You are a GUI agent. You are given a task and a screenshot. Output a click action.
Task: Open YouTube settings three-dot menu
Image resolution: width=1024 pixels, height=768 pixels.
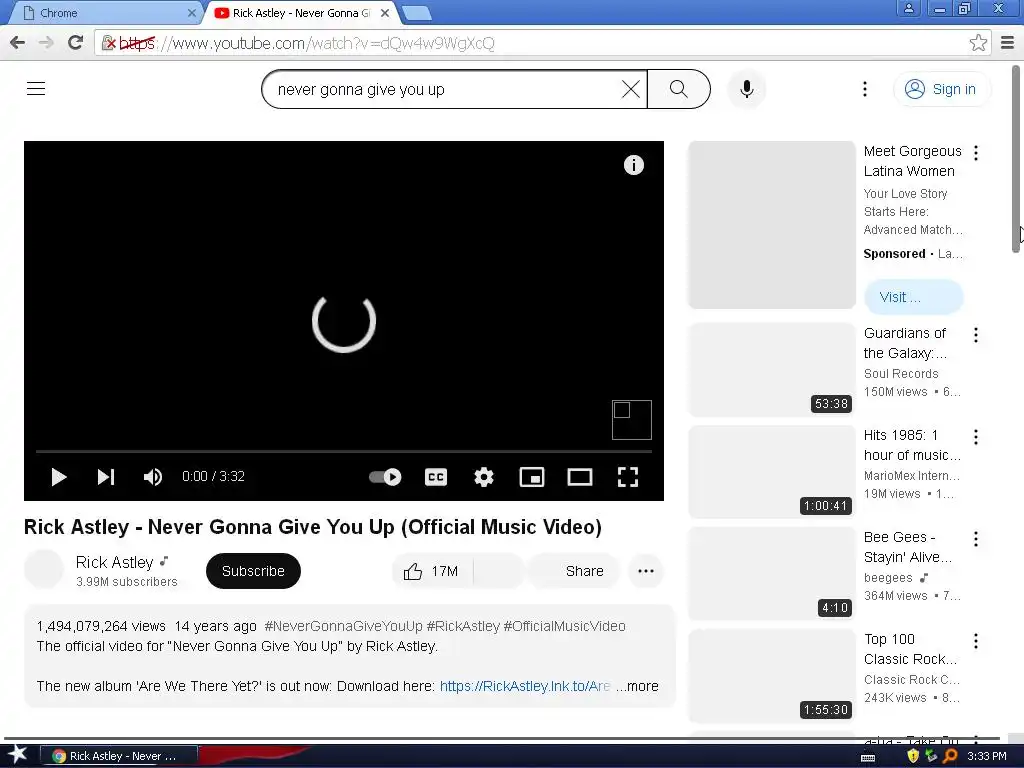click(865, 89)
